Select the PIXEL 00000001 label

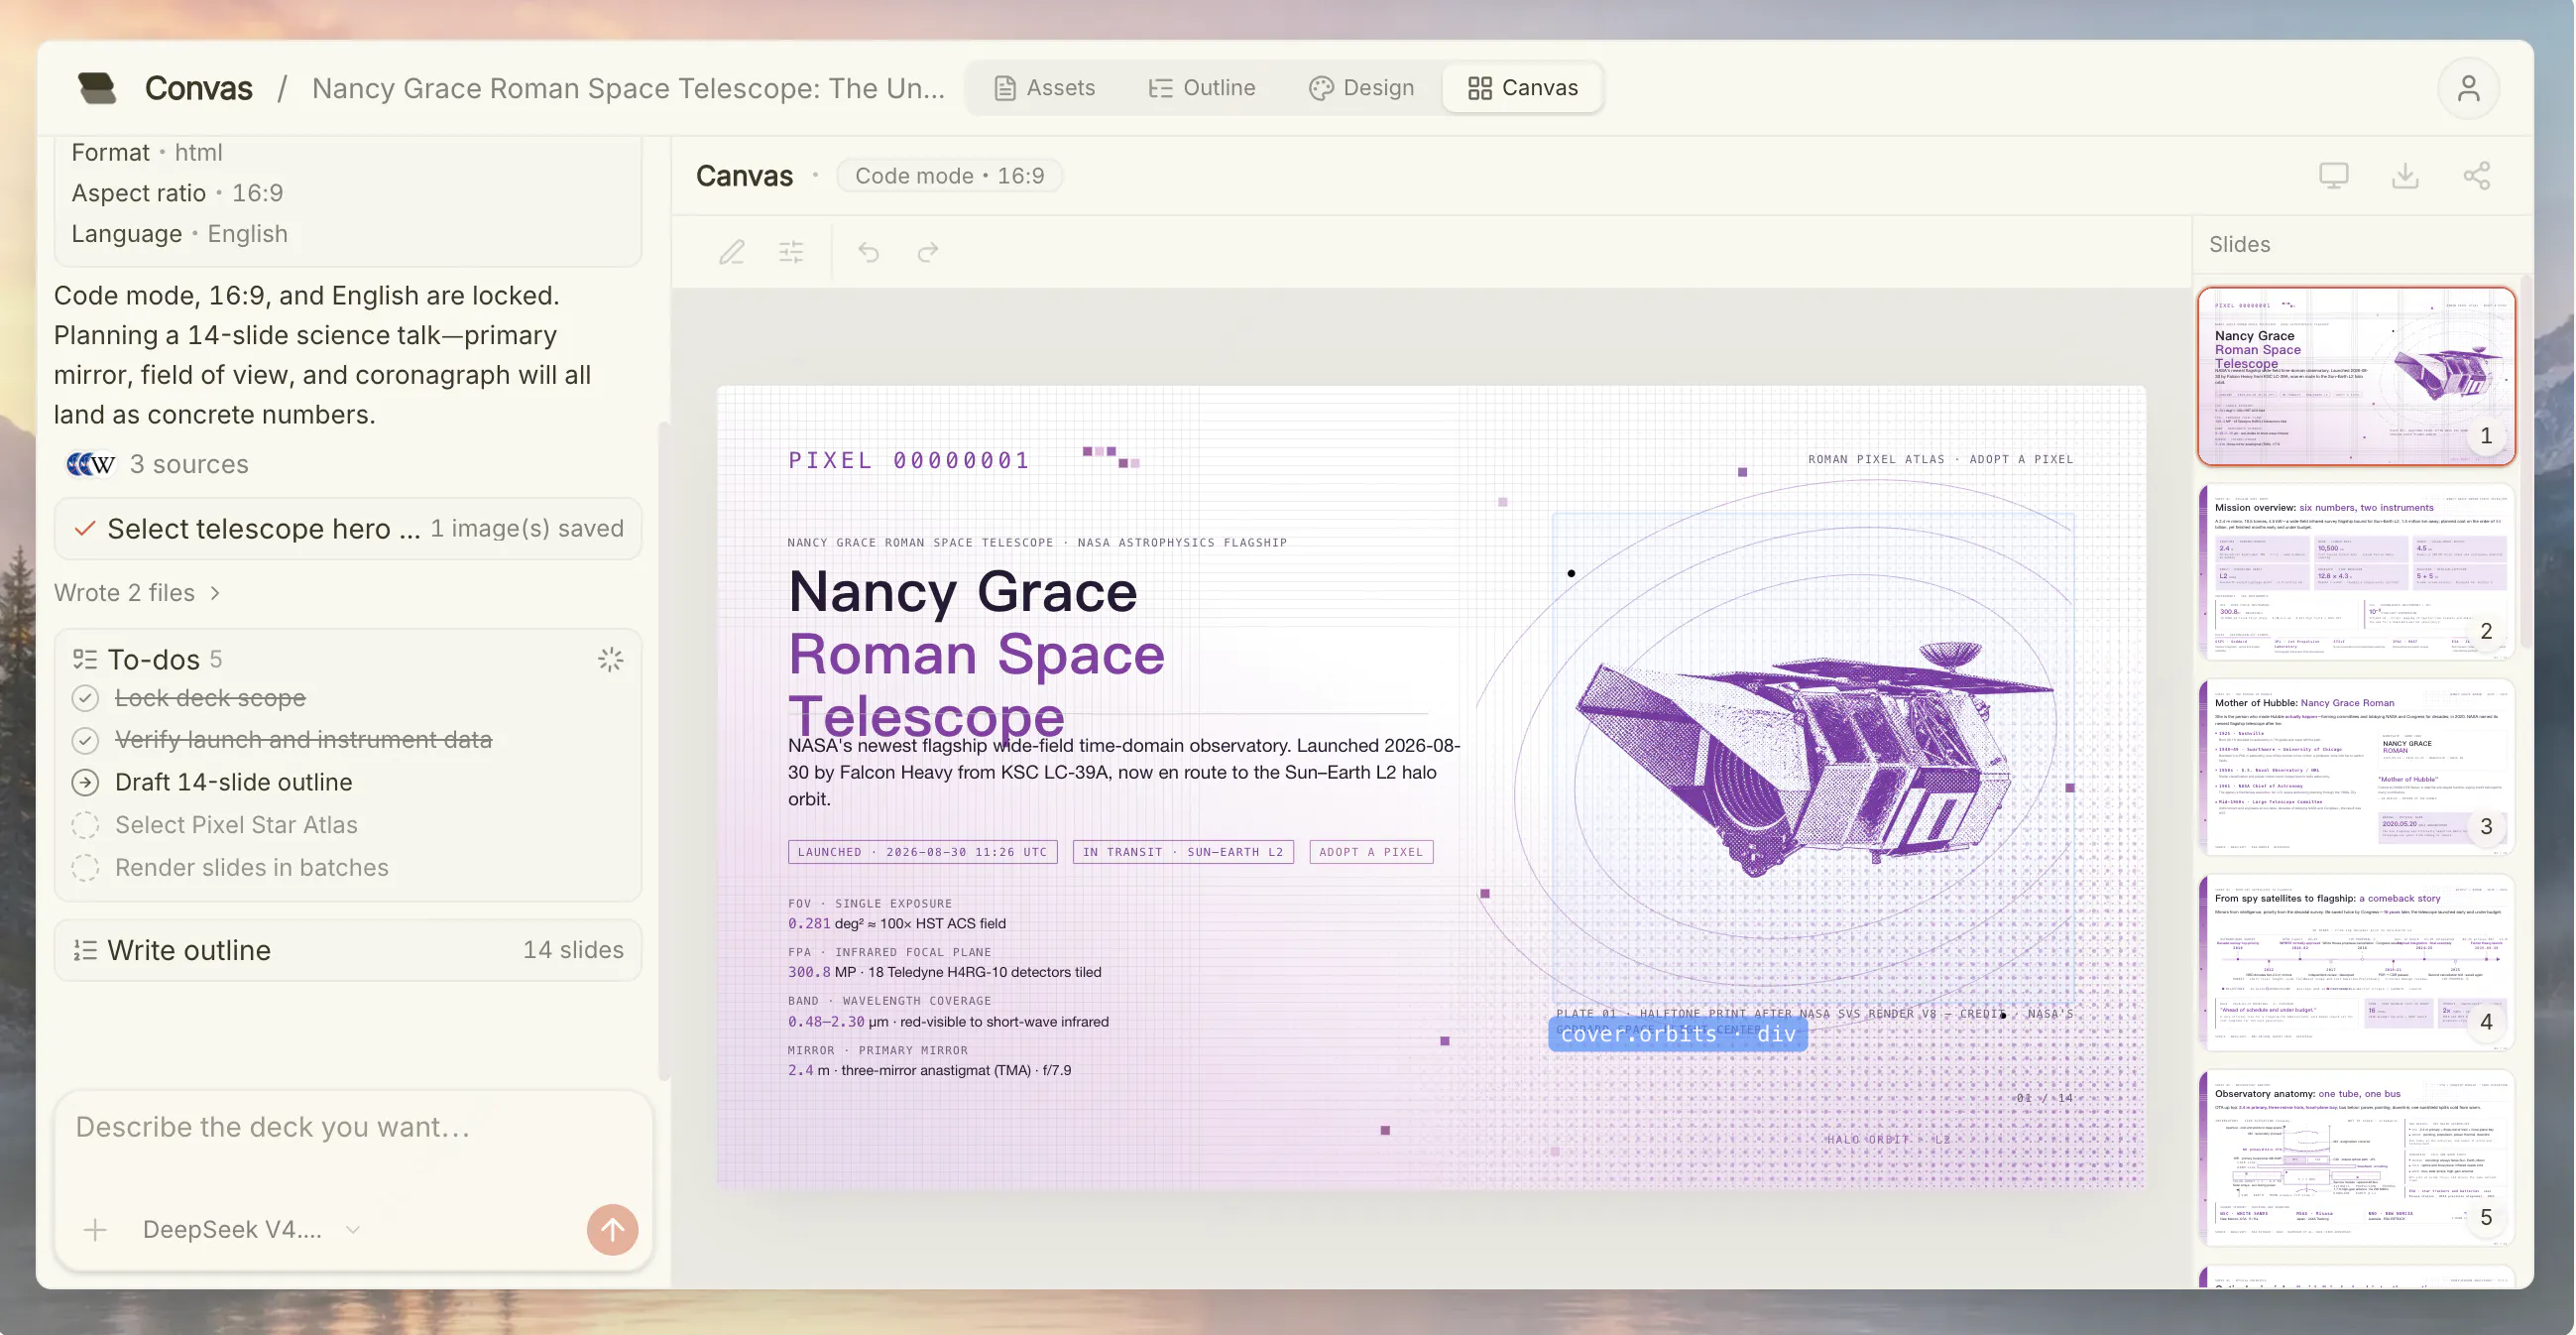click(x=908, y=461)
